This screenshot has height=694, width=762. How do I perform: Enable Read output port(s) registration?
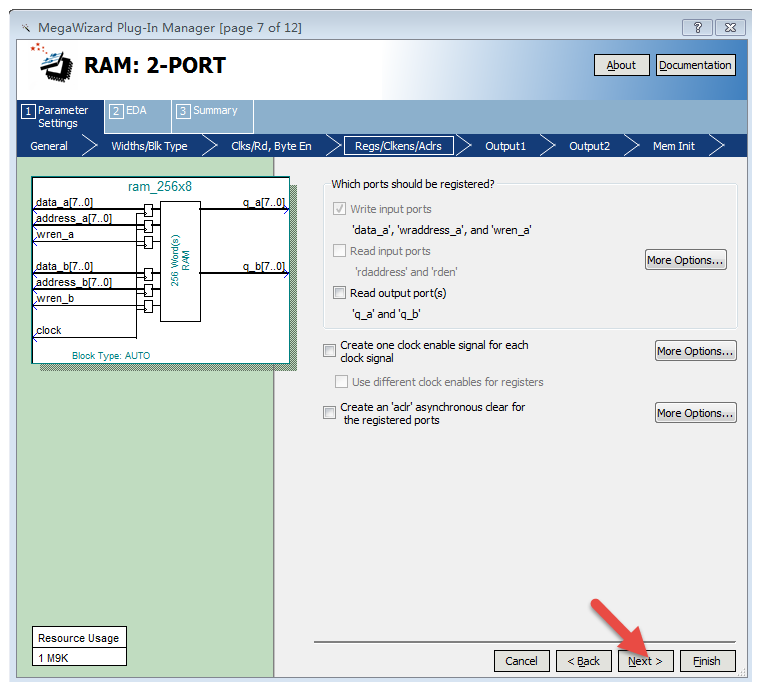339,293
